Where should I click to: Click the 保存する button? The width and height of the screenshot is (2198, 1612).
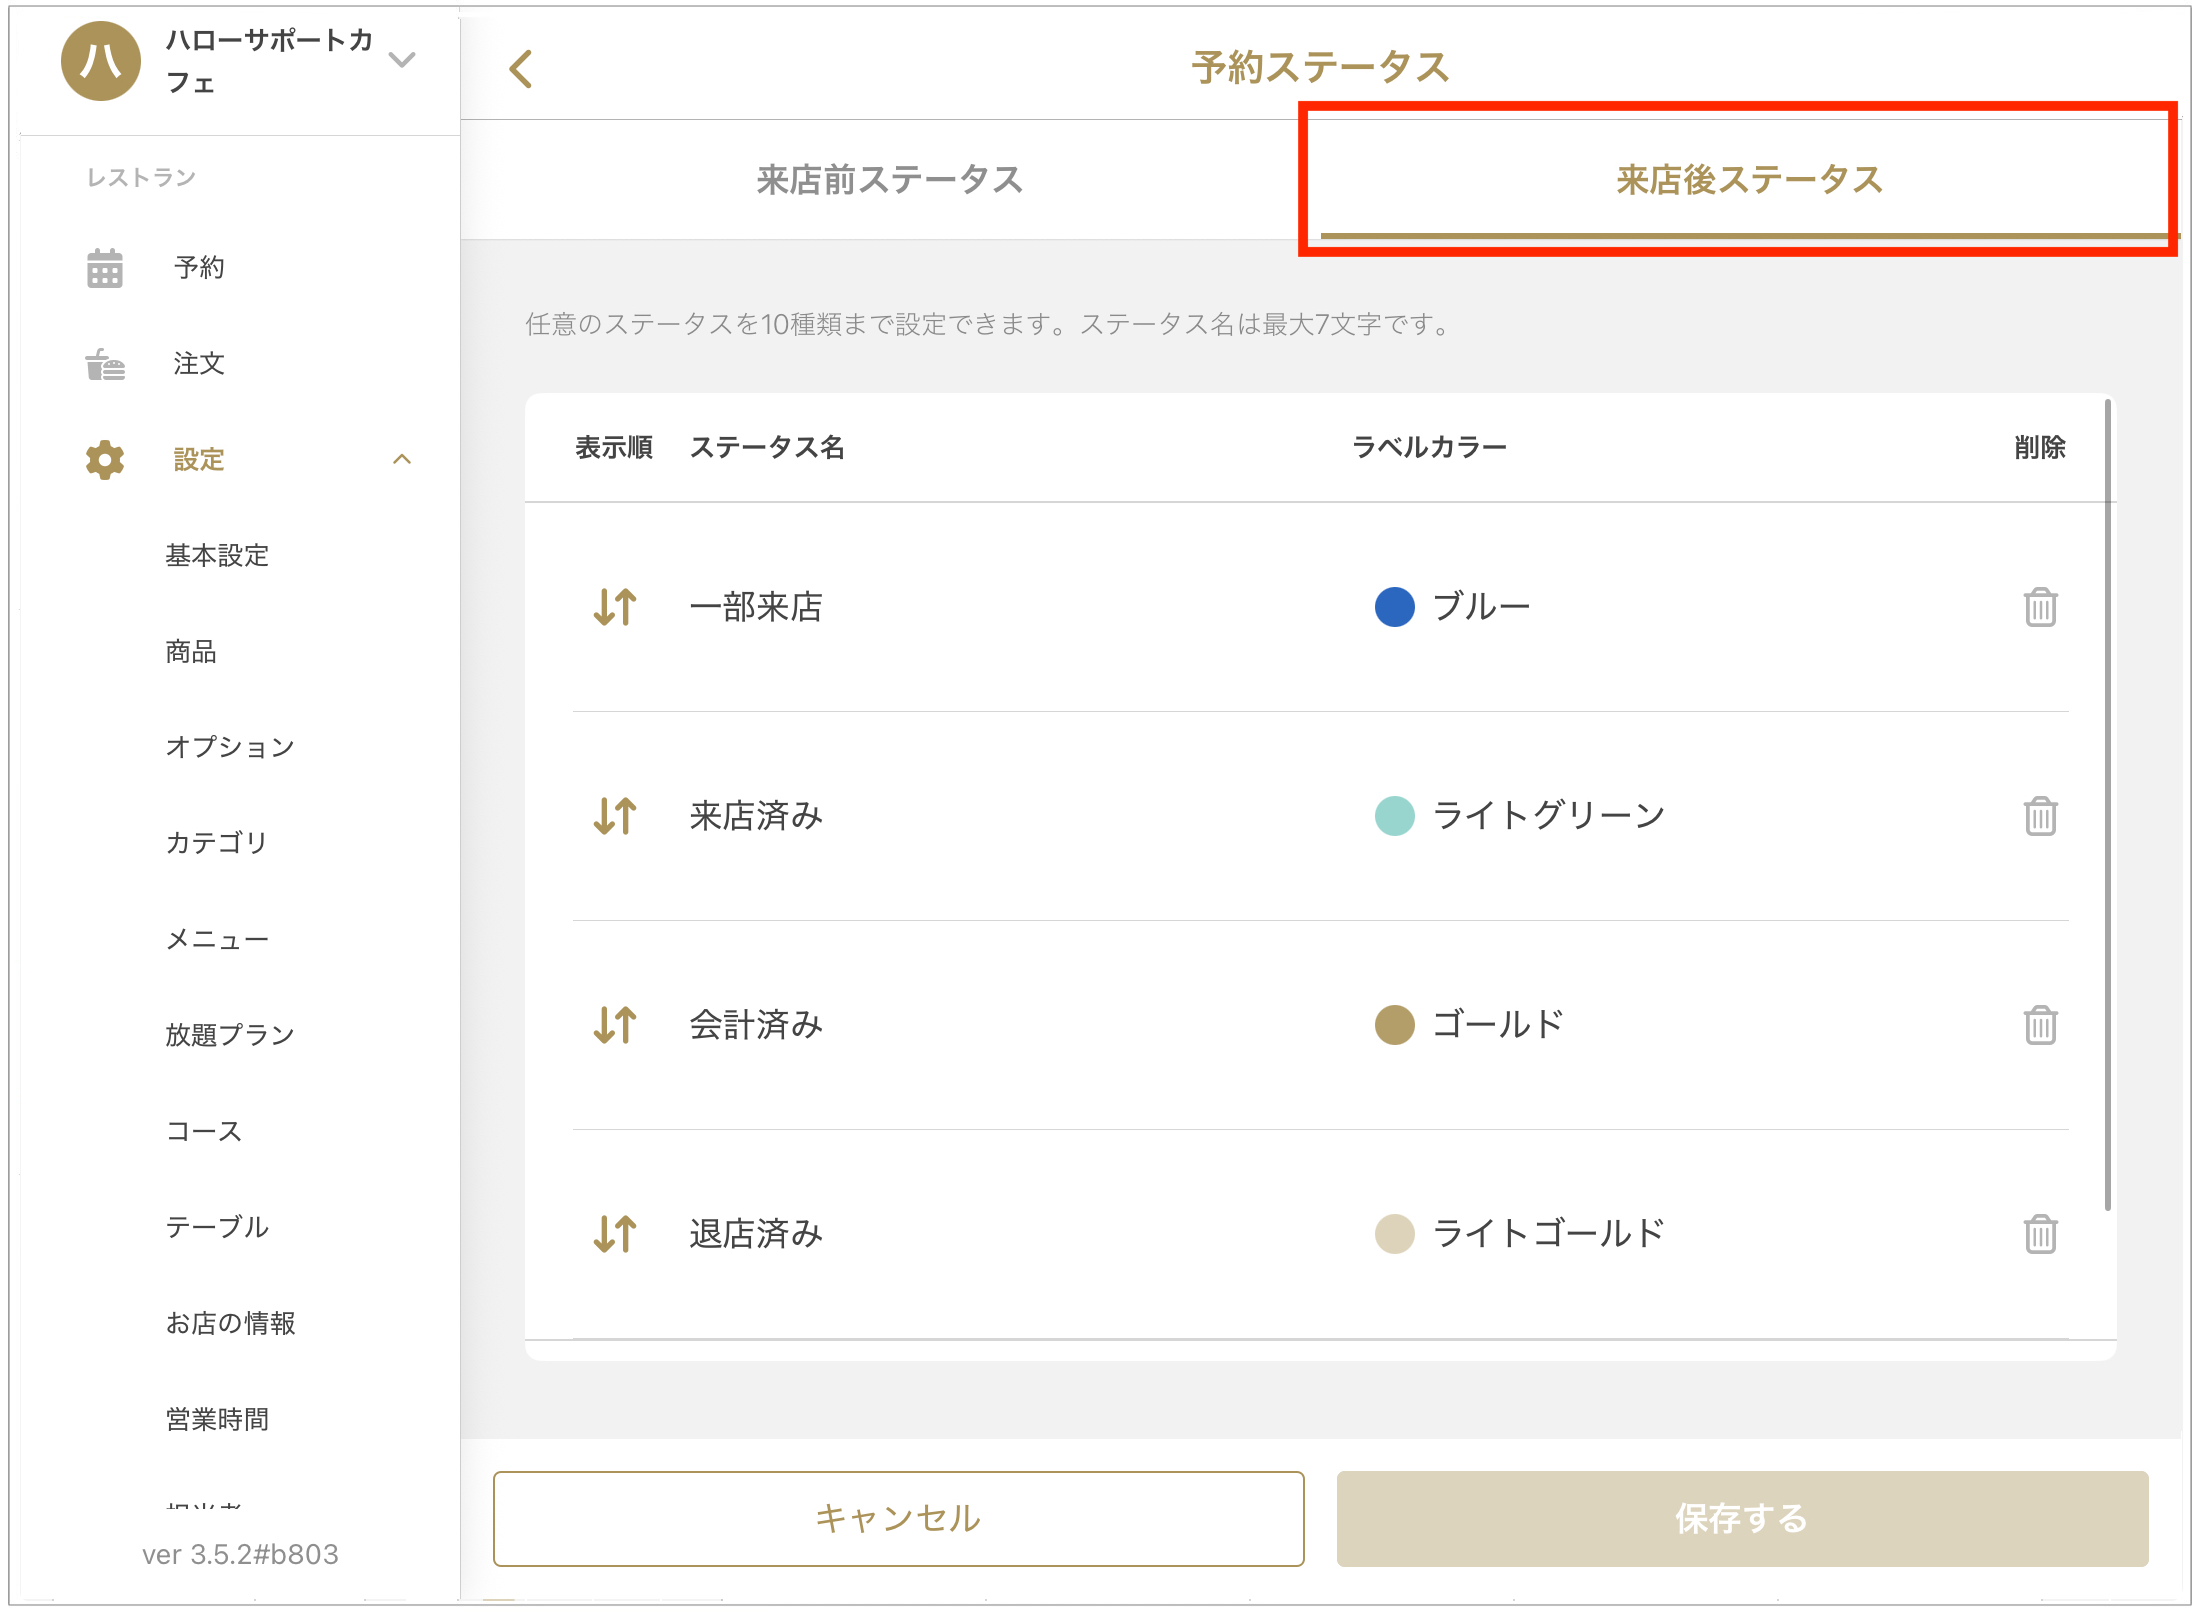point(1742,1518)
